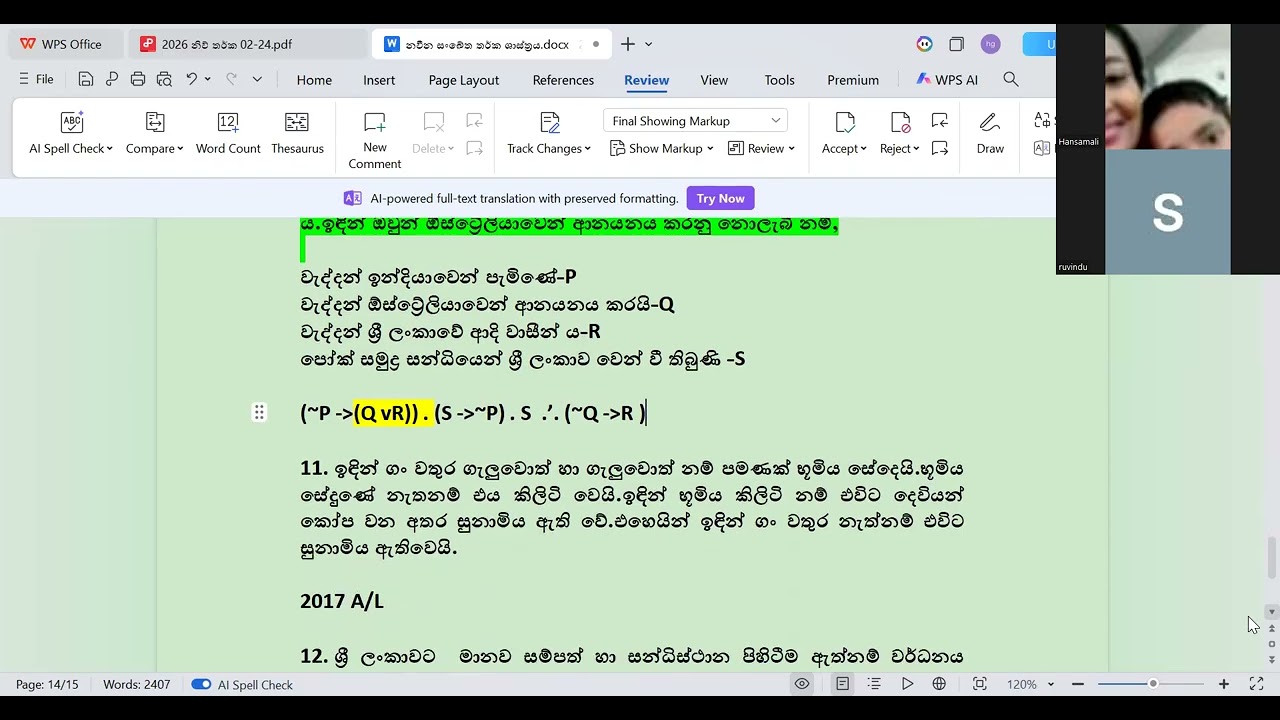Image resolution: width=1280 pixels, height=720 pixels.
Task: Click the Try Now translation button
Action: 721,198
